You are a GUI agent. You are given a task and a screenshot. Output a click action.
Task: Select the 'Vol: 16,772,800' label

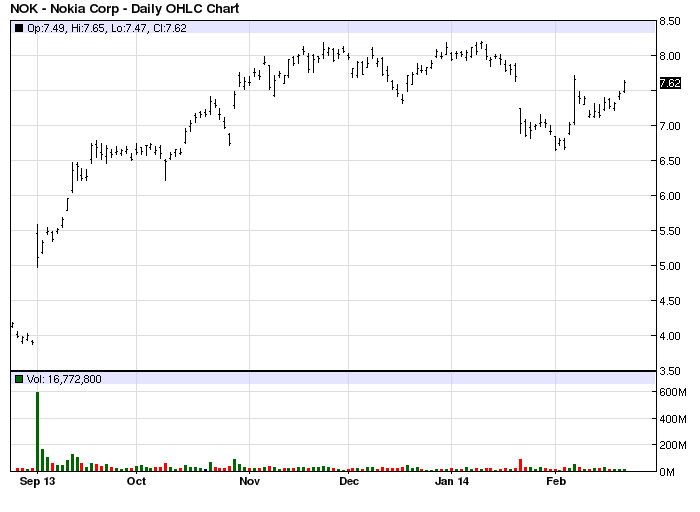[64, 379]
